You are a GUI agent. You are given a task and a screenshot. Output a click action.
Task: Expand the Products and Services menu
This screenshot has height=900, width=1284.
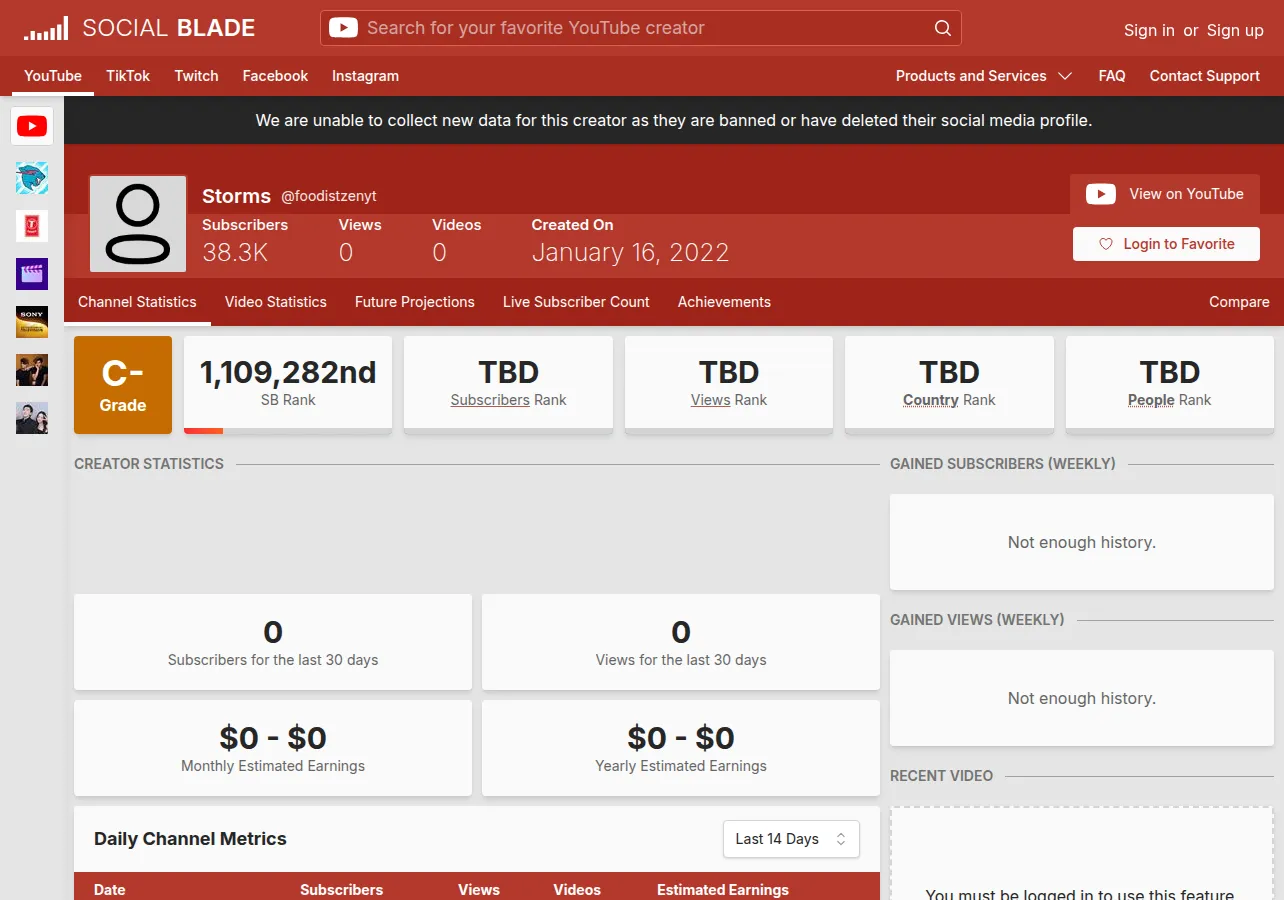click(x=984, y=76)
